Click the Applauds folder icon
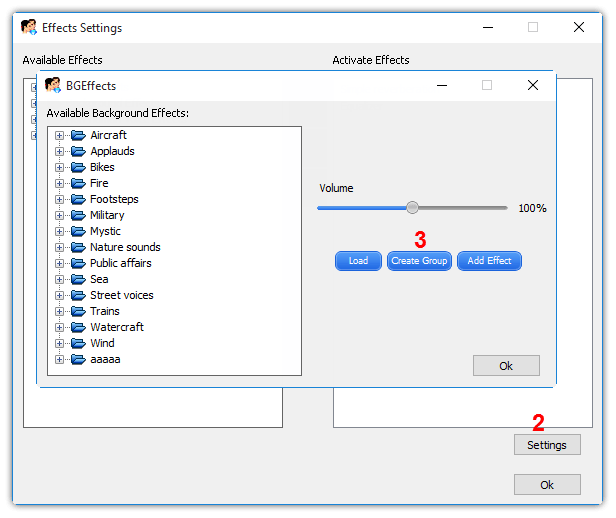Viewport: 616px width, 518px height. [78, 151]
